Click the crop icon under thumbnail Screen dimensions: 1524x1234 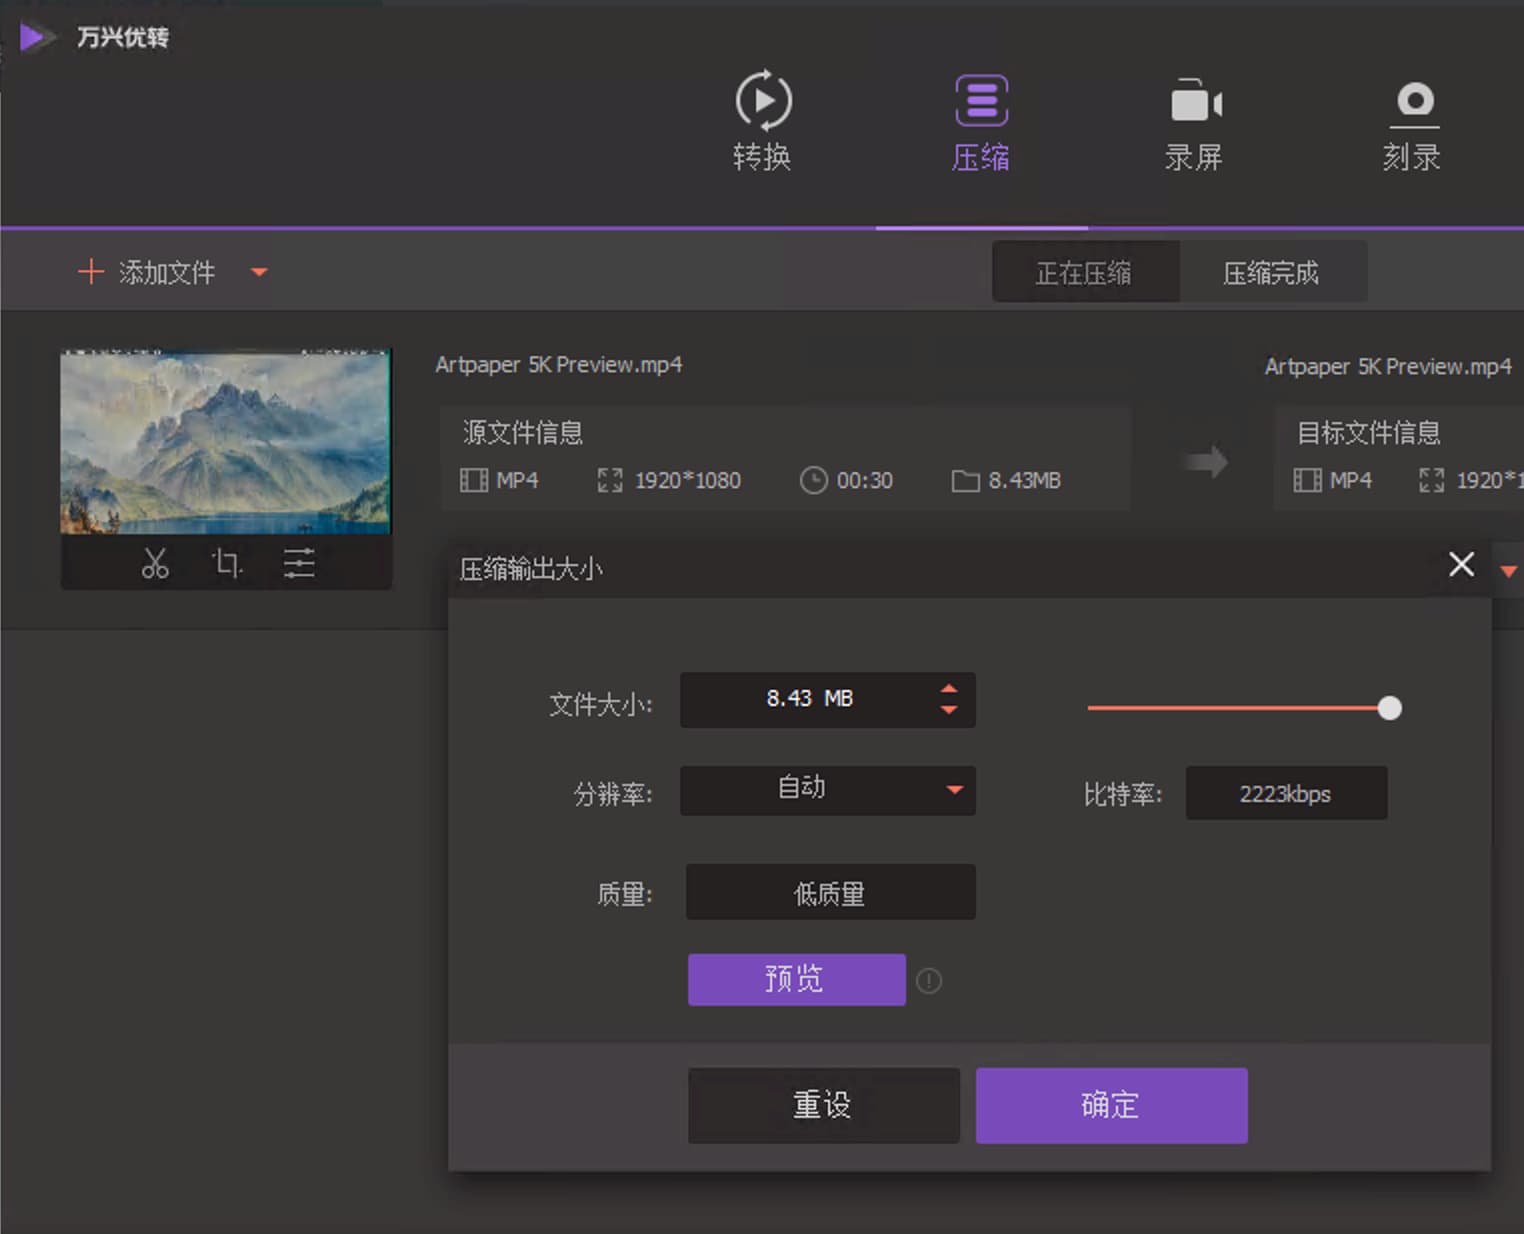point(227,563)
